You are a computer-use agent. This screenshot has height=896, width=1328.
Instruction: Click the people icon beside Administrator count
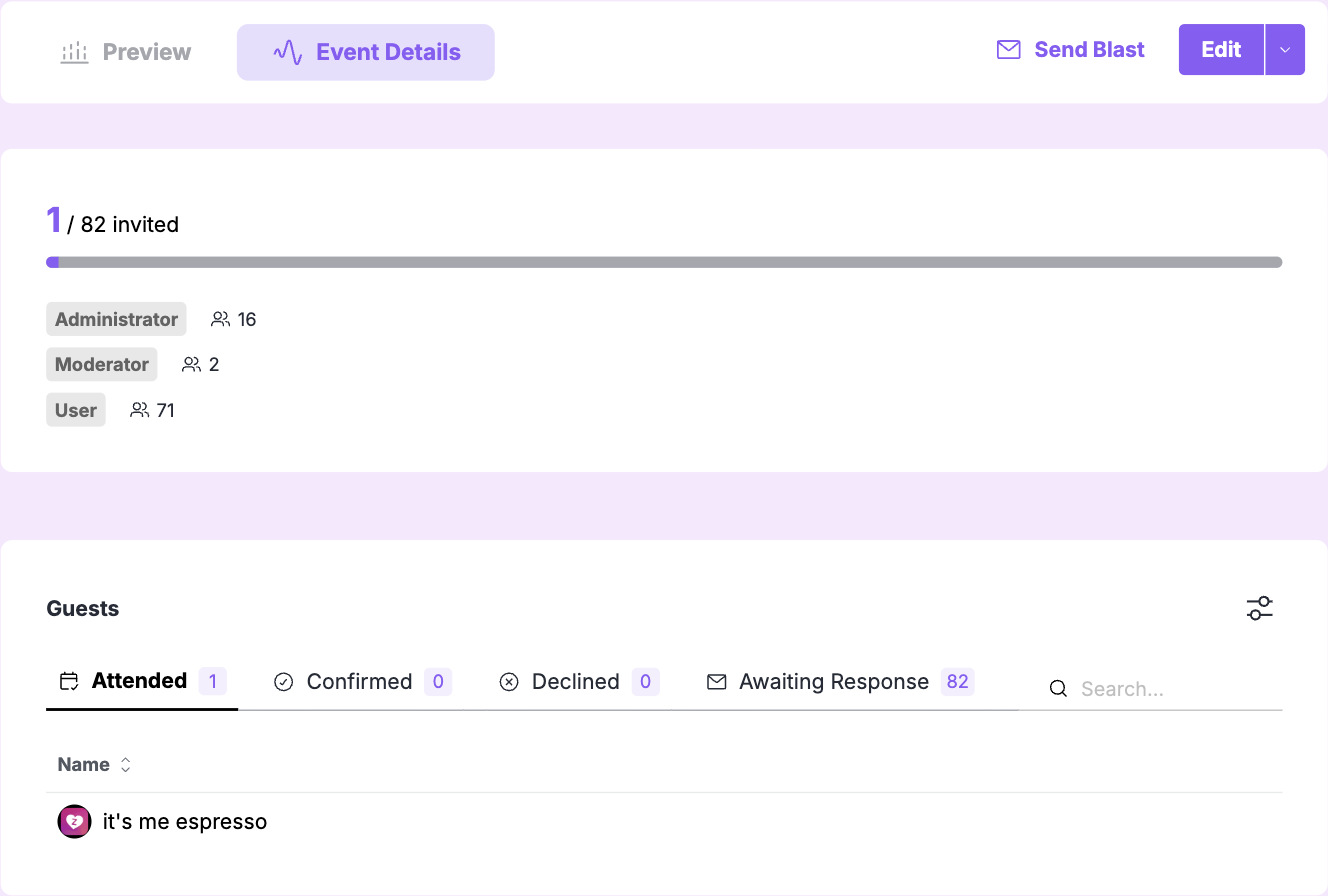pyautogui.click(x=221, y=319)
